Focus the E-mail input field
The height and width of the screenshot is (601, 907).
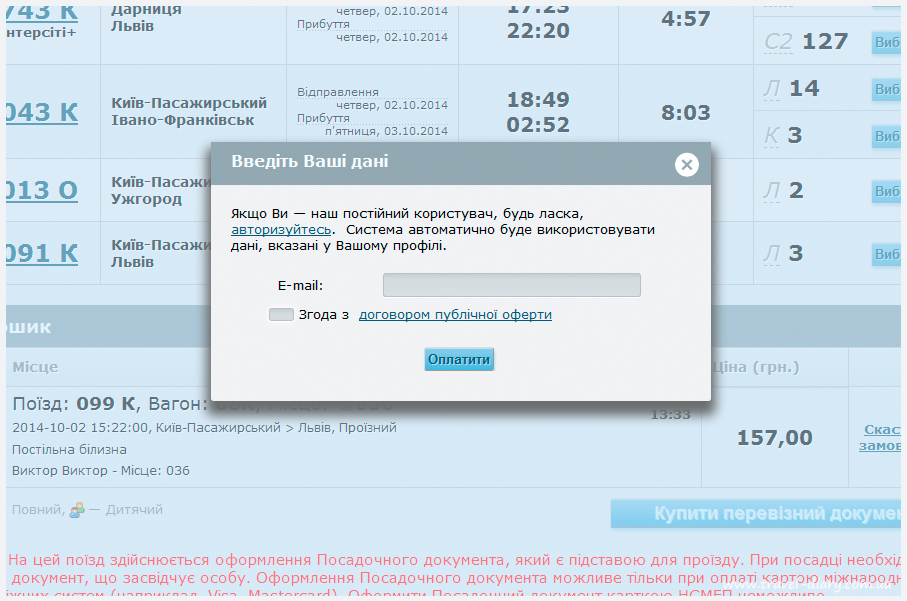click(511, 286)
